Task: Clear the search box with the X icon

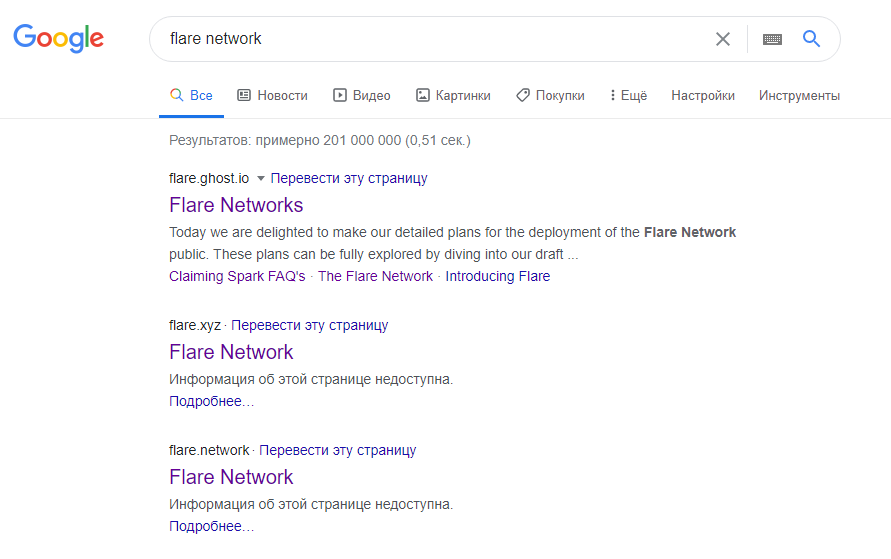Action: [x=723, y=39]
